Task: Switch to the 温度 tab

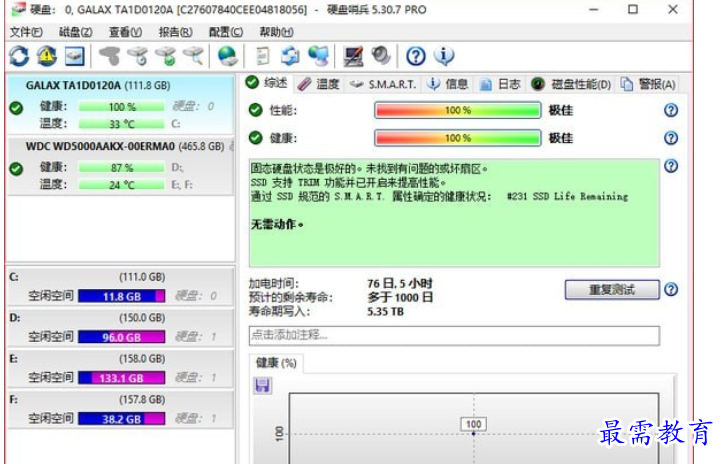Action: [x=318, y=84]
